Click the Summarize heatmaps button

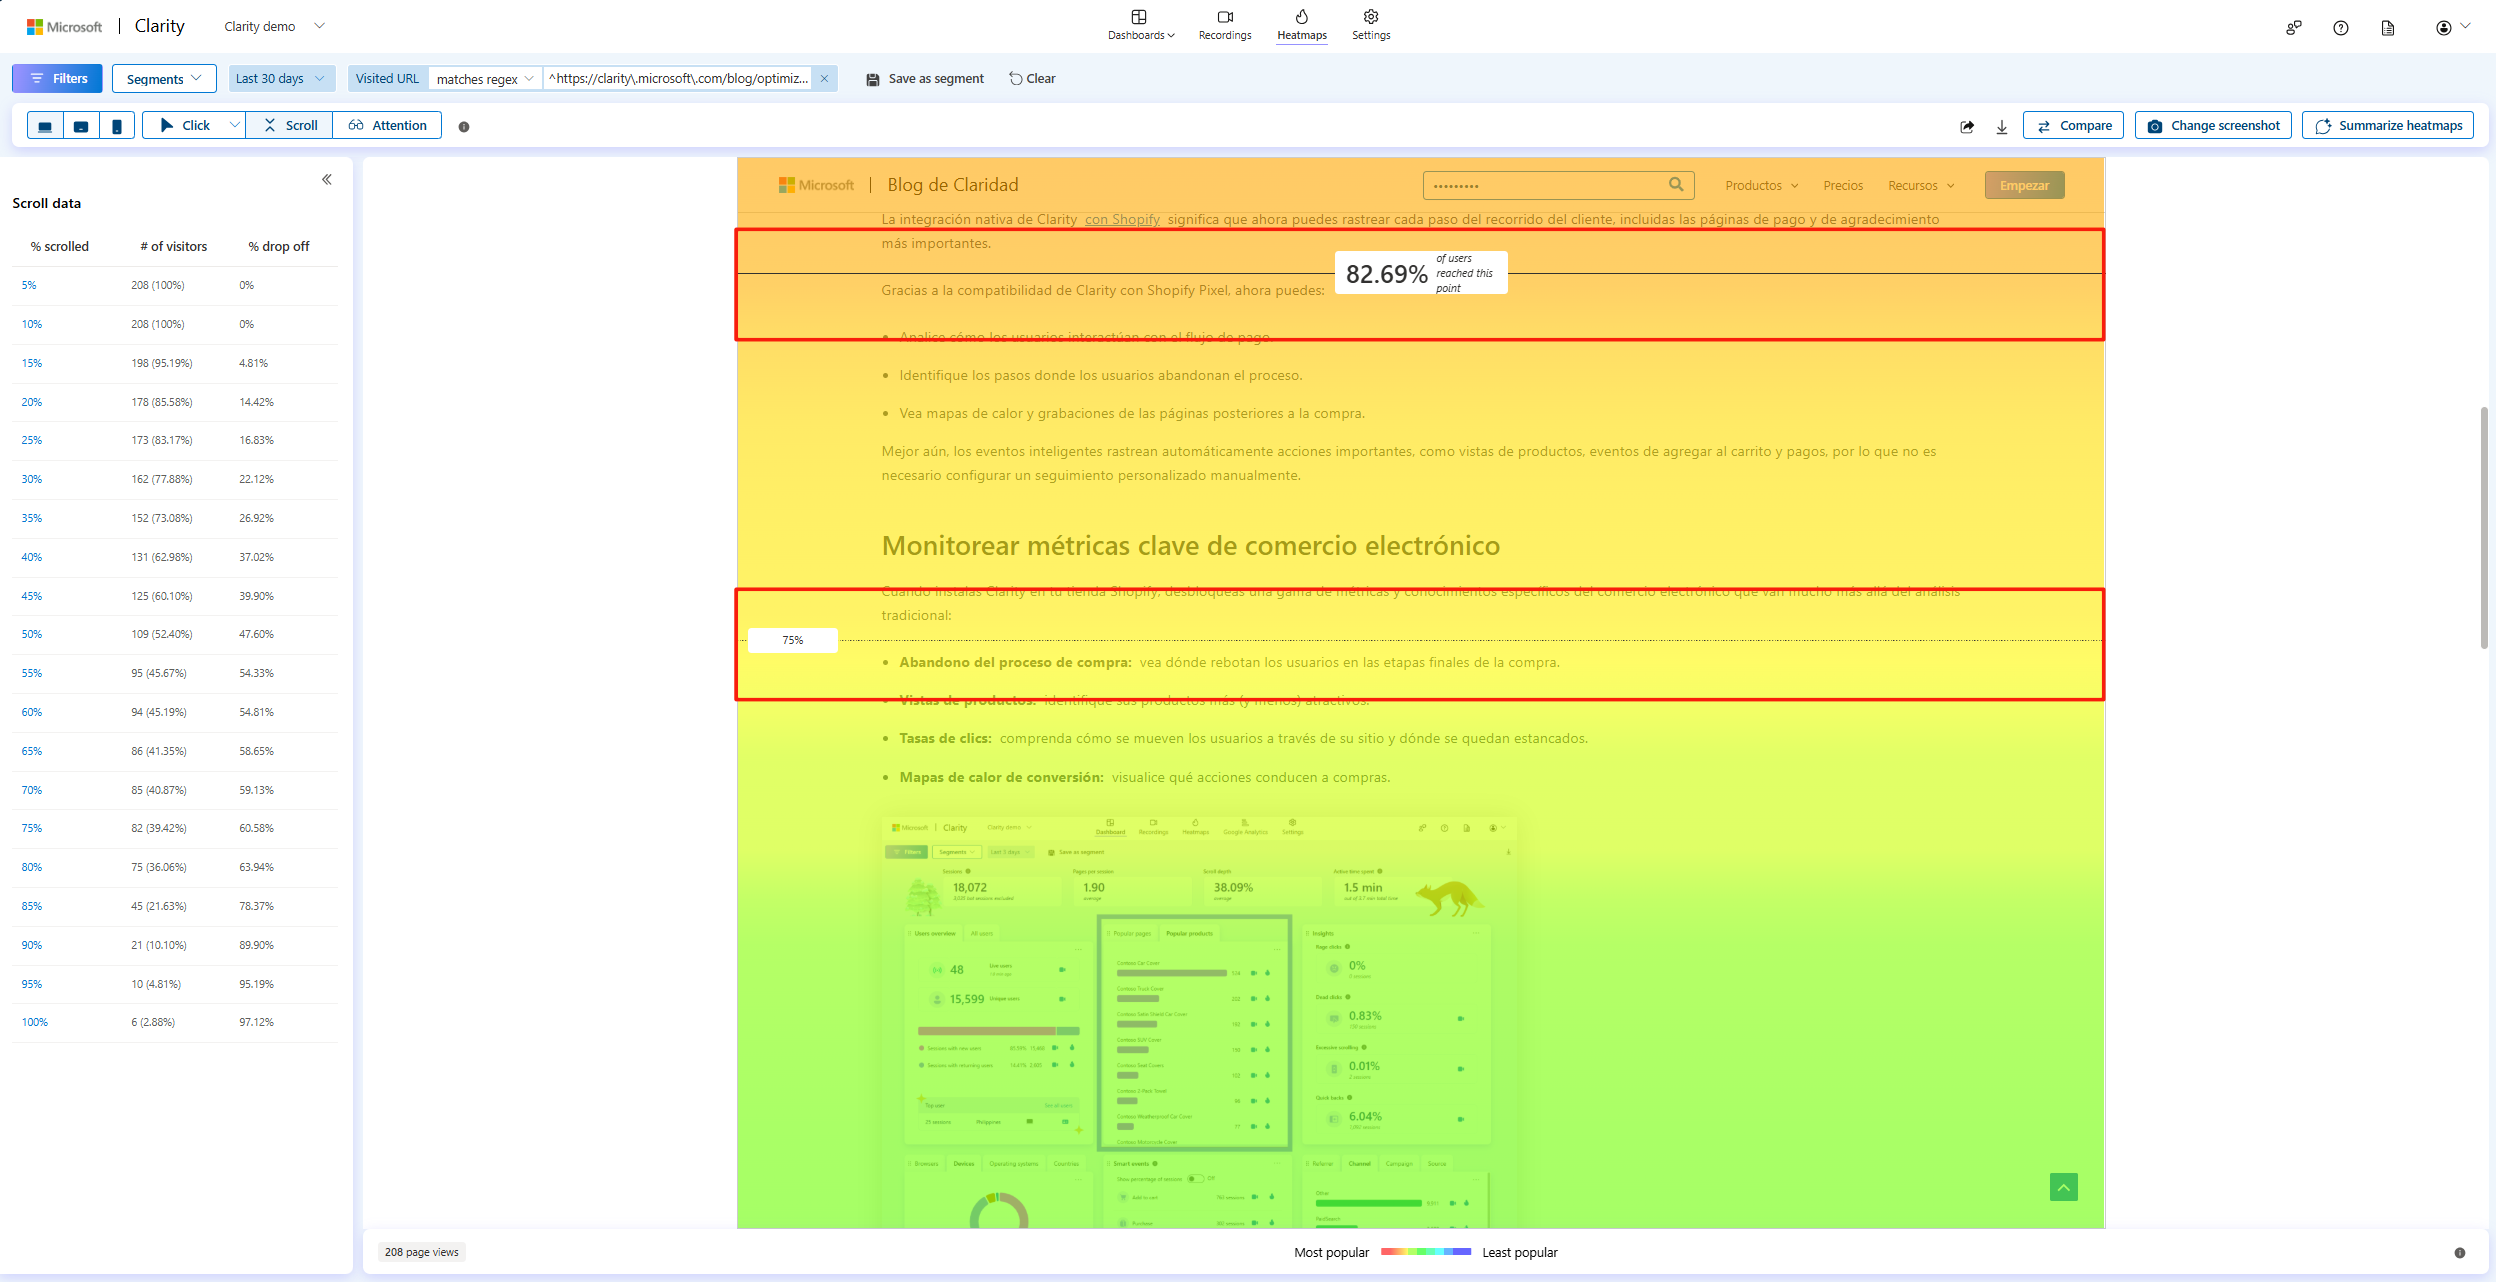[2388, 125]
